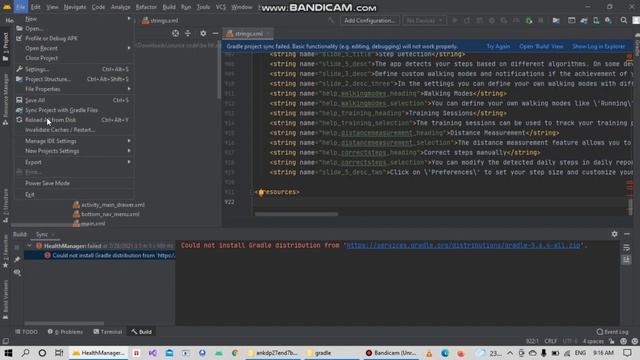Click the Run app play icon
The width and height of the screenshot is (640, 360).
coord(455,20)
